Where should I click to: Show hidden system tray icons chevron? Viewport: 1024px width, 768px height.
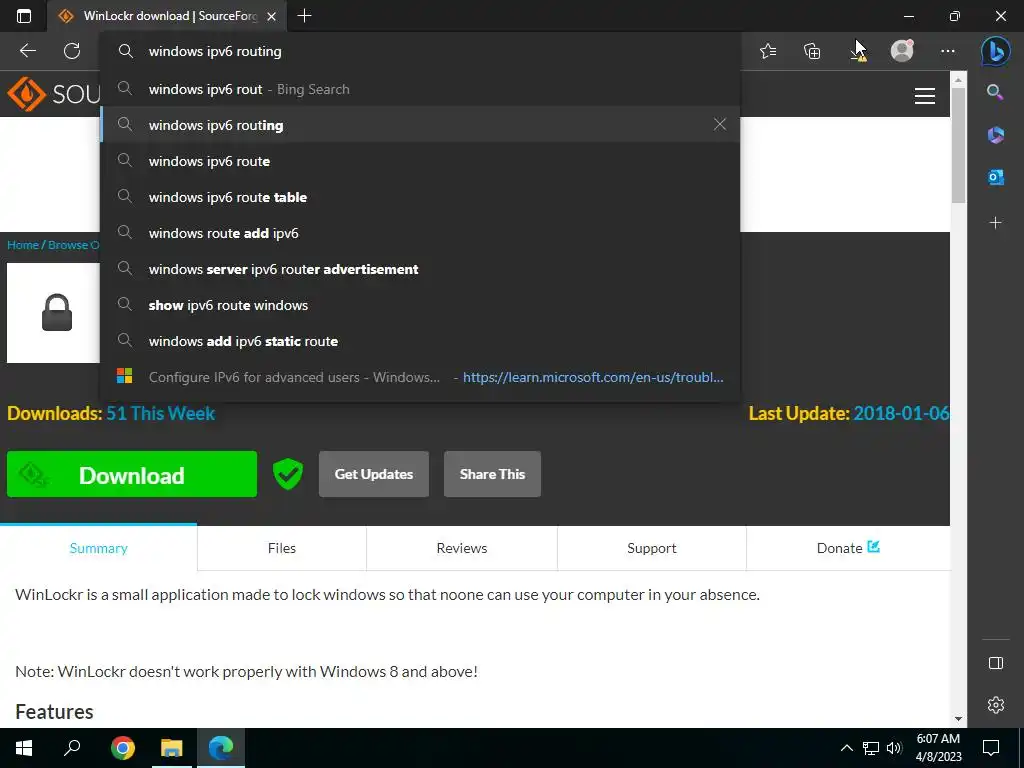coord(846,748)
